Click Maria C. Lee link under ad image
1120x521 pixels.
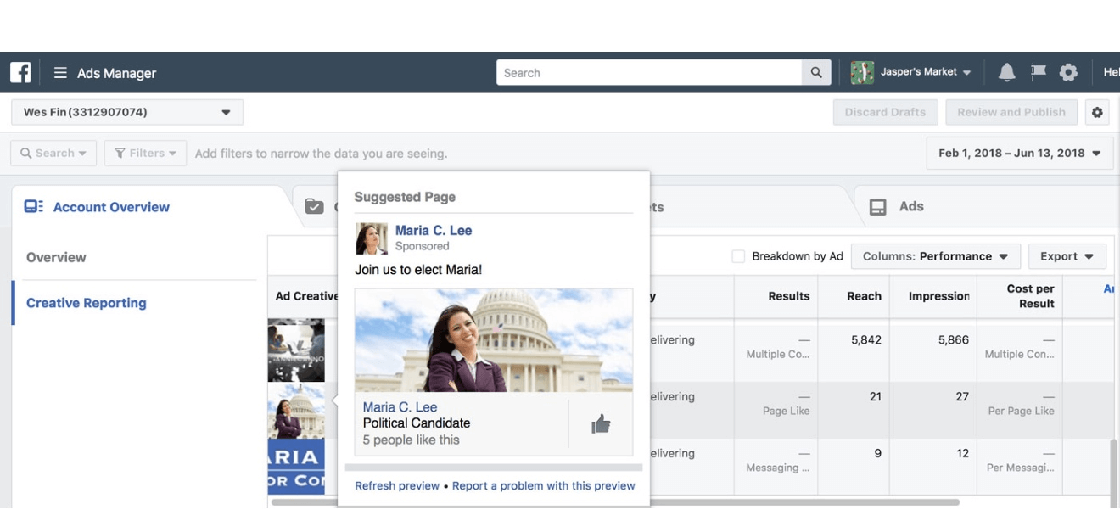click(399, 407)
